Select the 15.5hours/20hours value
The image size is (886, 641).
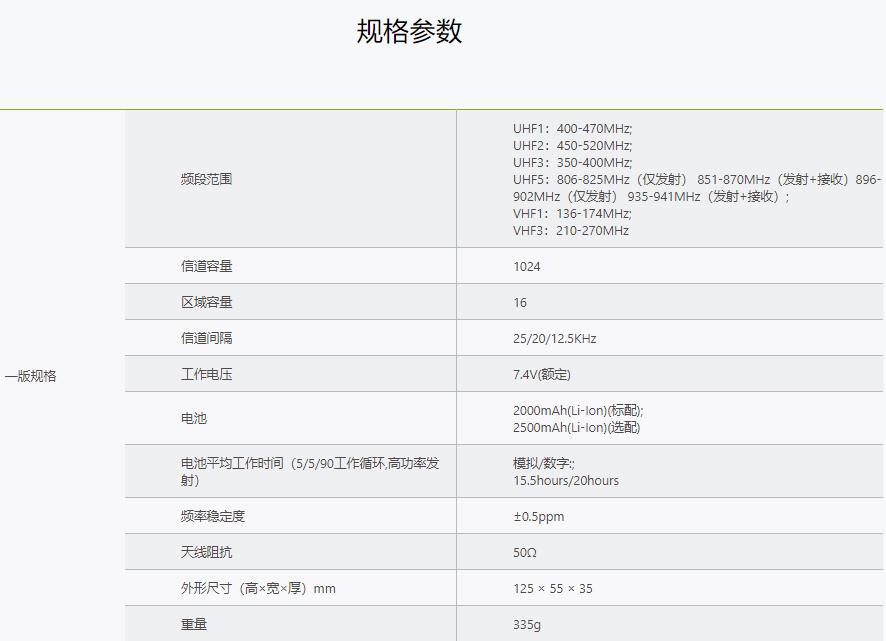click(565, 480)
